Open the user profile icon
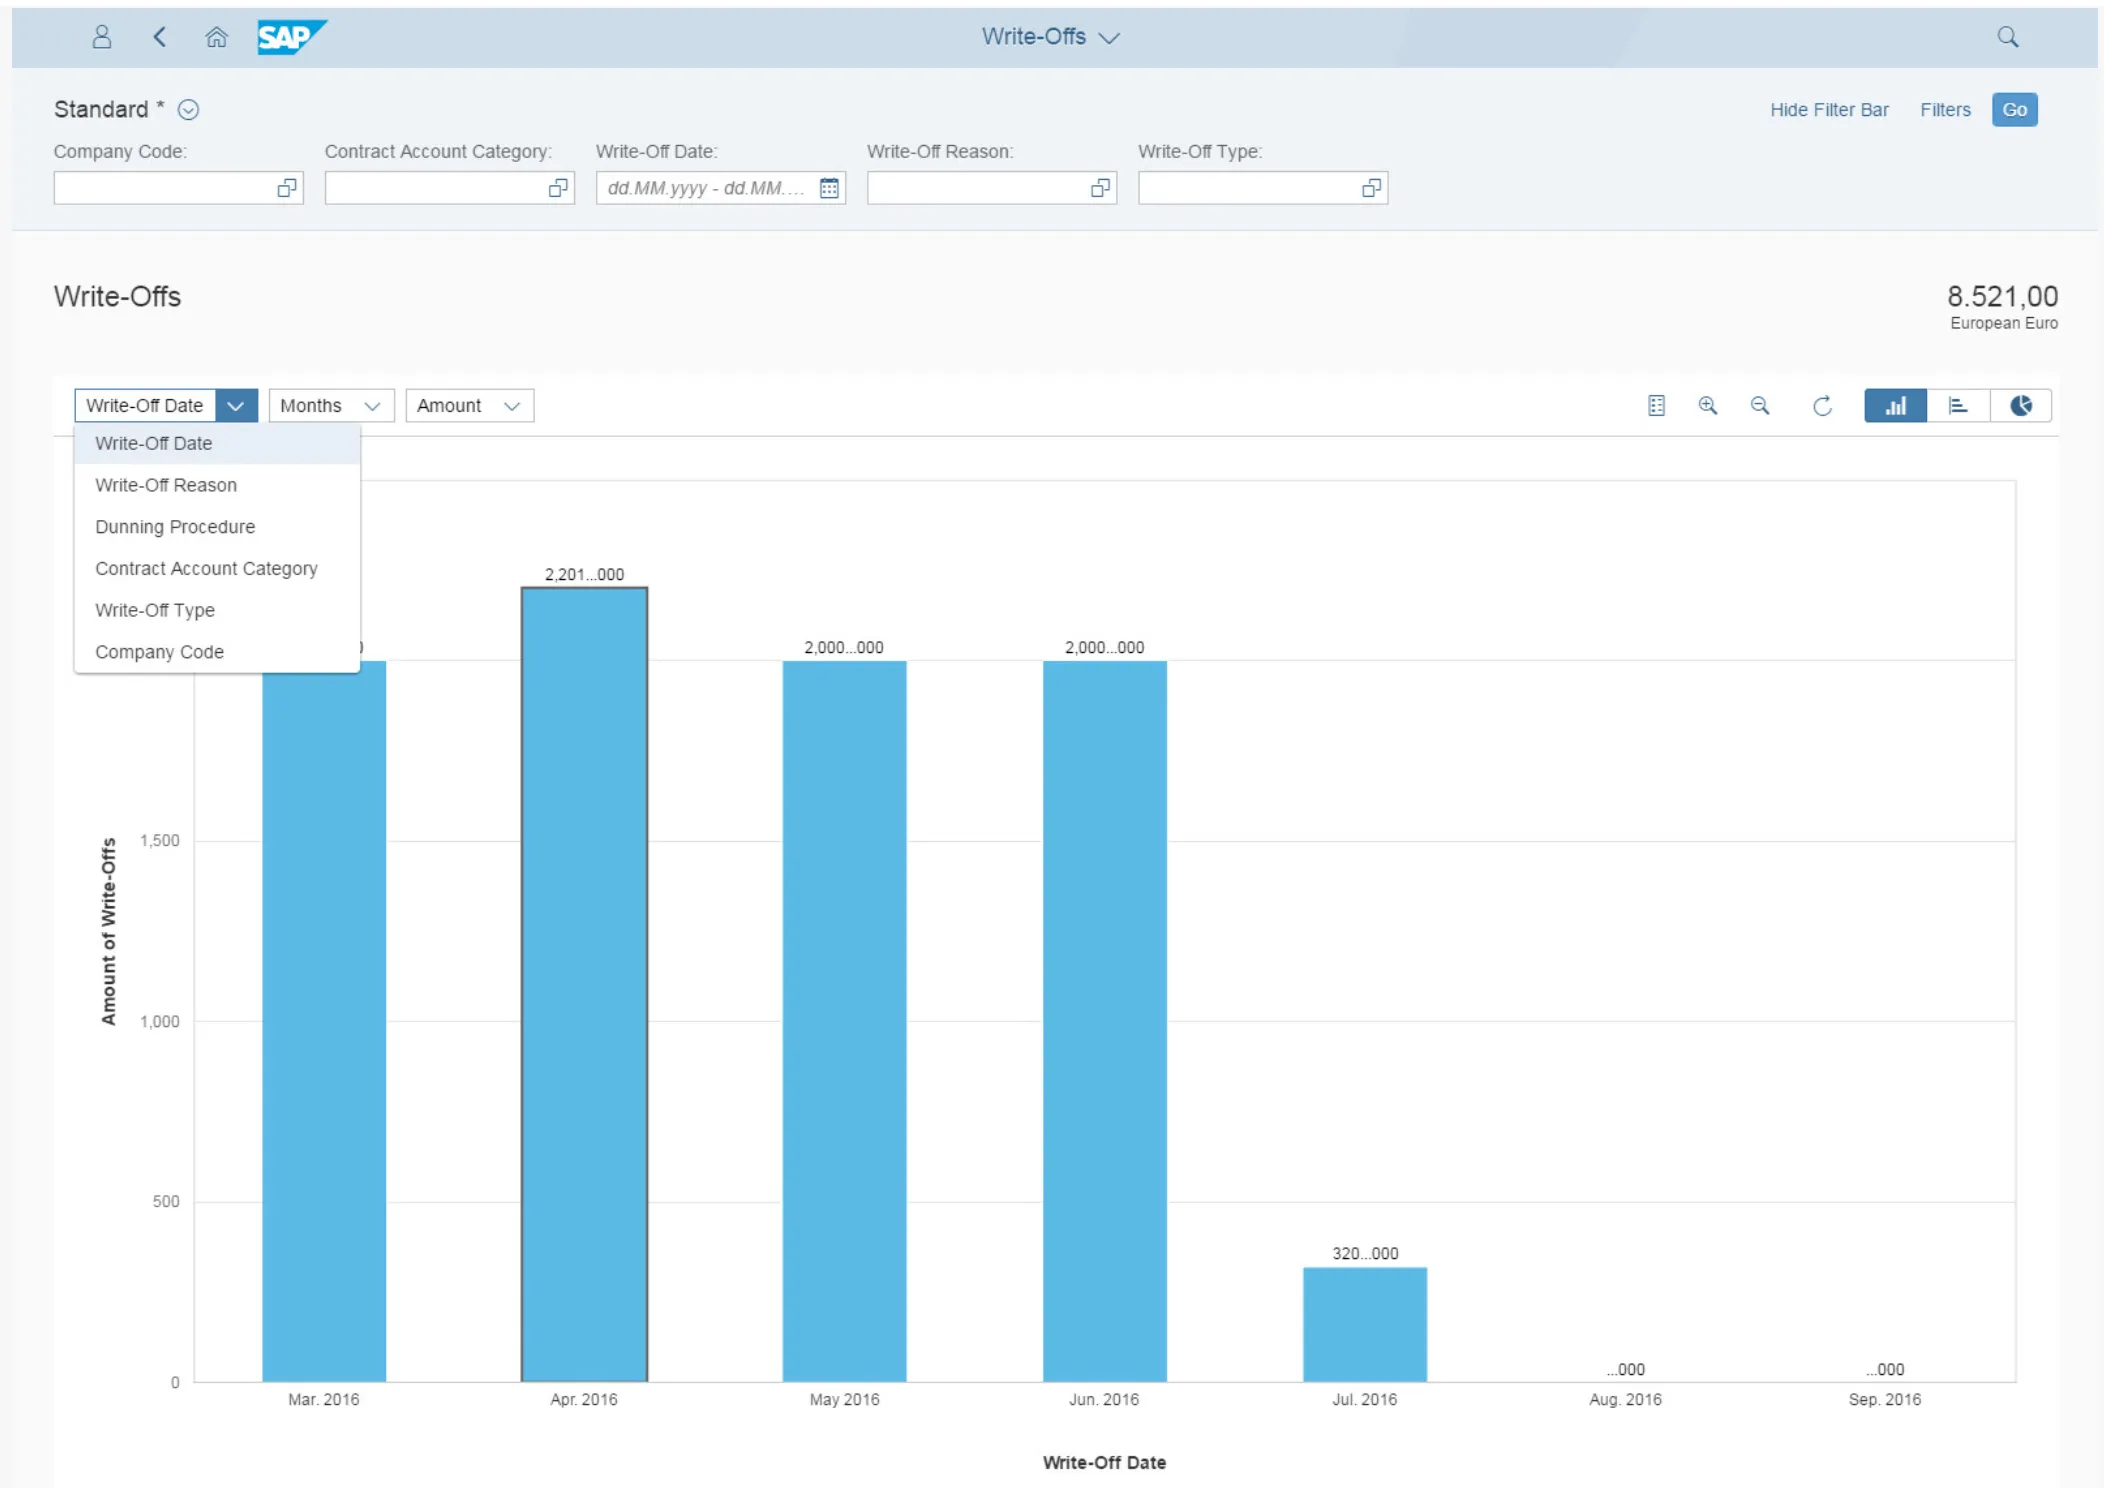The height and width of the screenshot is (1488, 2104). tap(101, 37)
